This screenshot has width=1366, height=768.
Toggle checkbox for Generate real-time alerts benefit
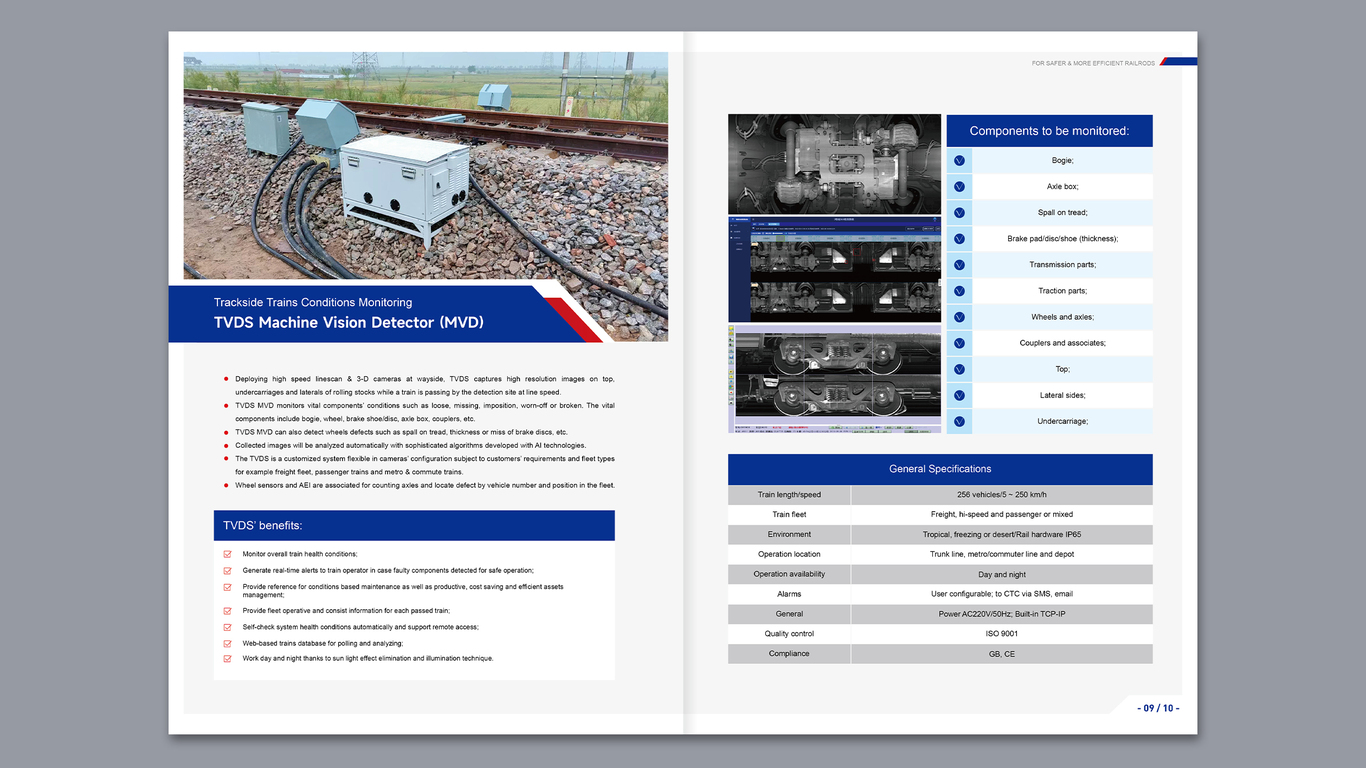(x=228, y=570)
